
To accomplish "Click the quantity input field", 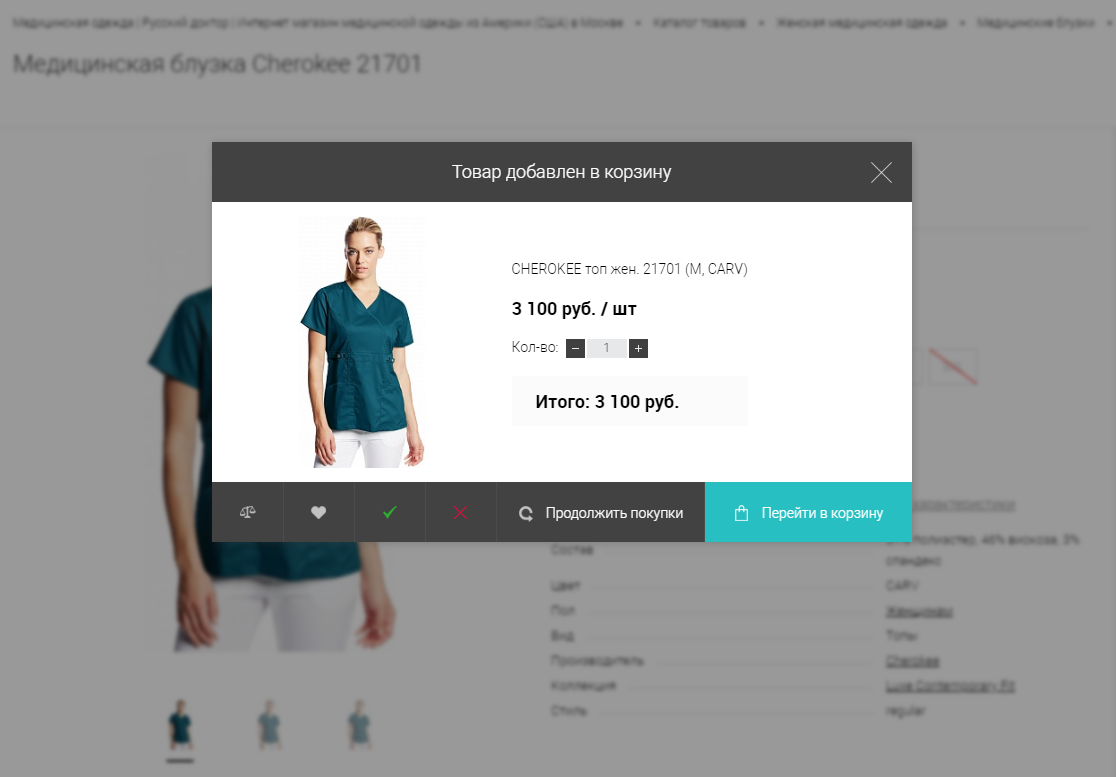I will coord(606,349).
